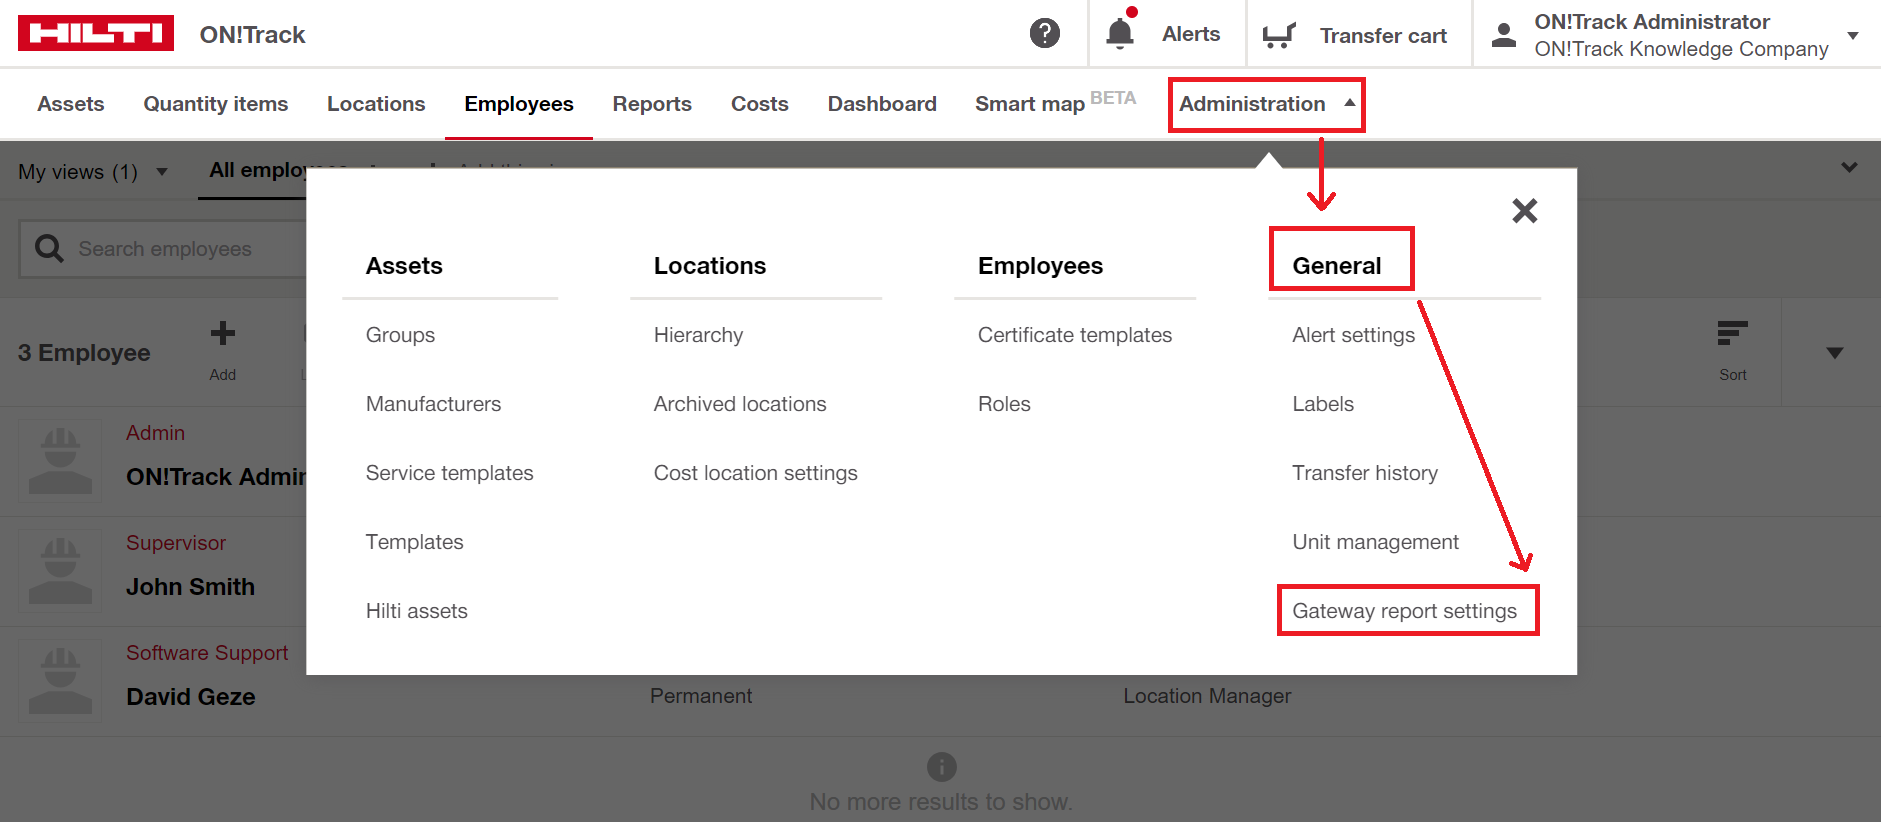1881x822 pixels.
Task: Click the Transfer cart label
Action: point(1383,36)
